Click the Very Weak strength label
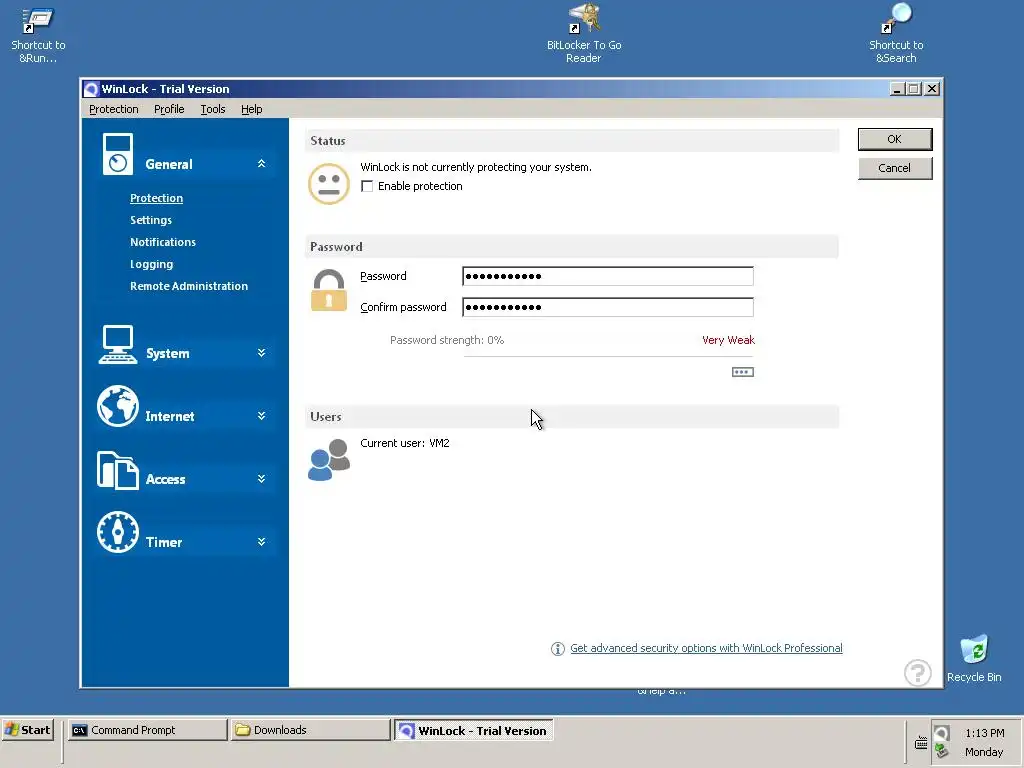Viewport: 1024px width, 768px height. 728,340
